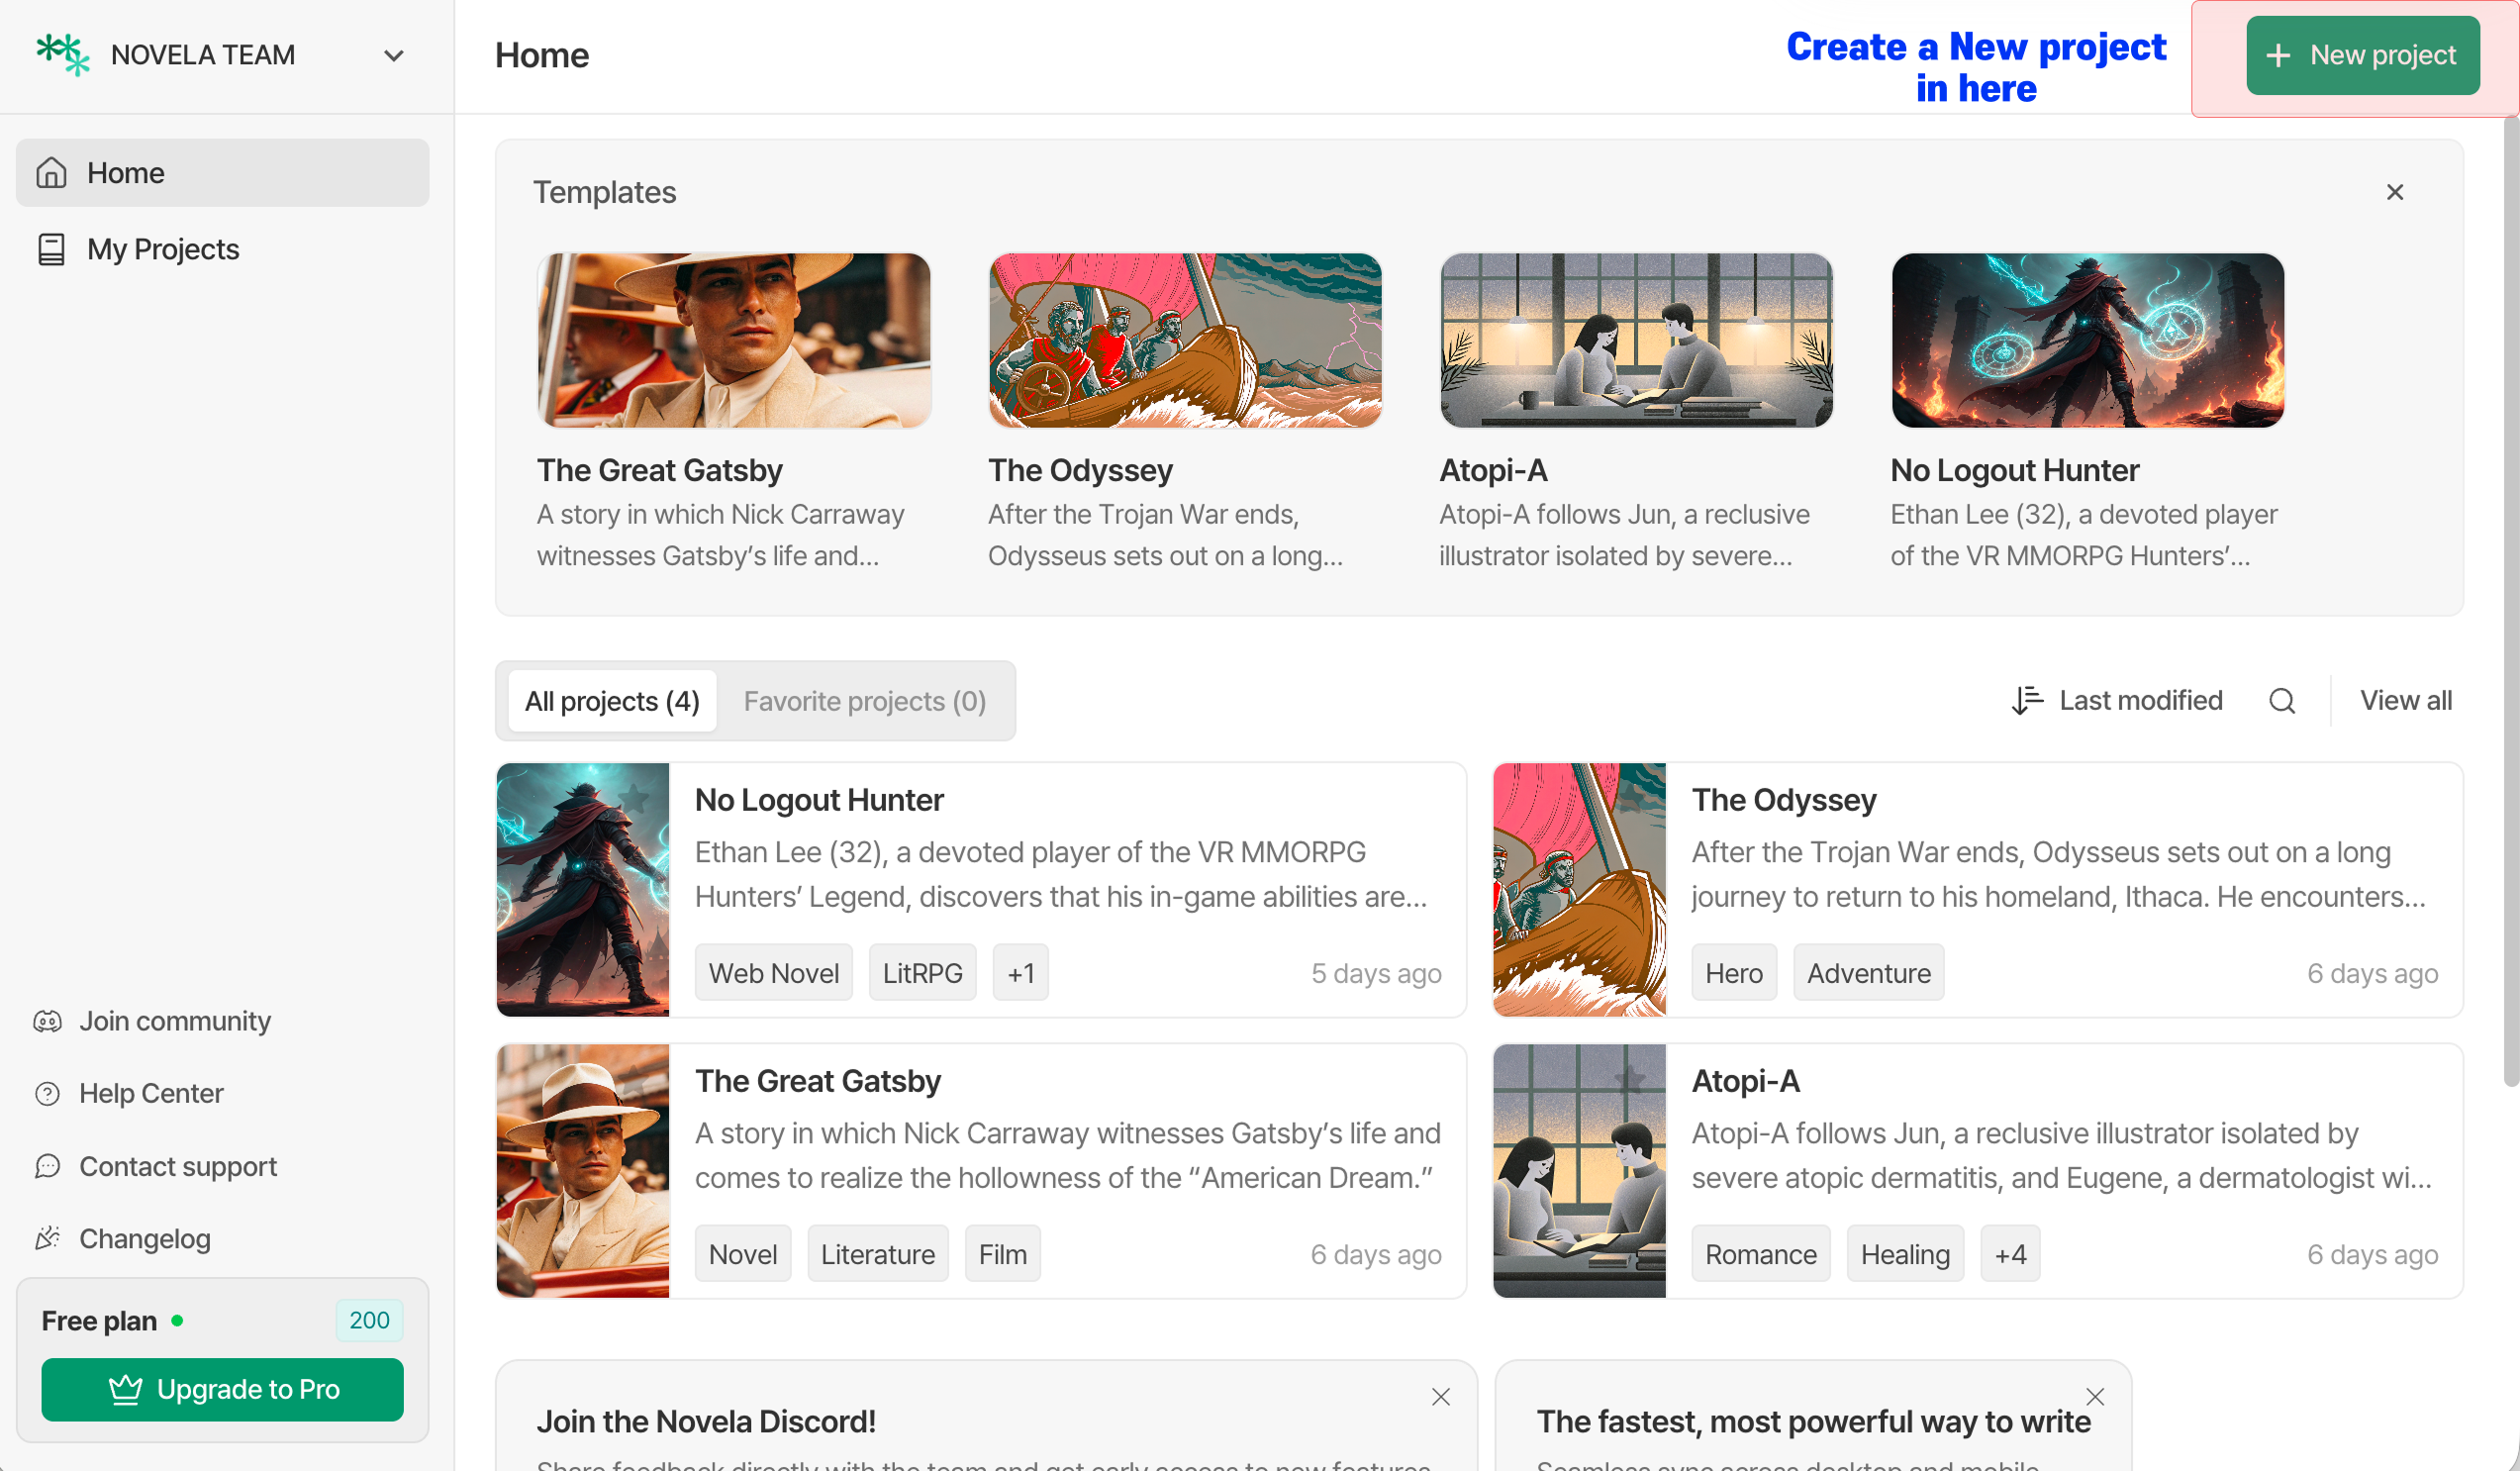Click the Last modified sort icon
The width and height of the screenshot is (2520, 1471).
(x=2027, y=700)
